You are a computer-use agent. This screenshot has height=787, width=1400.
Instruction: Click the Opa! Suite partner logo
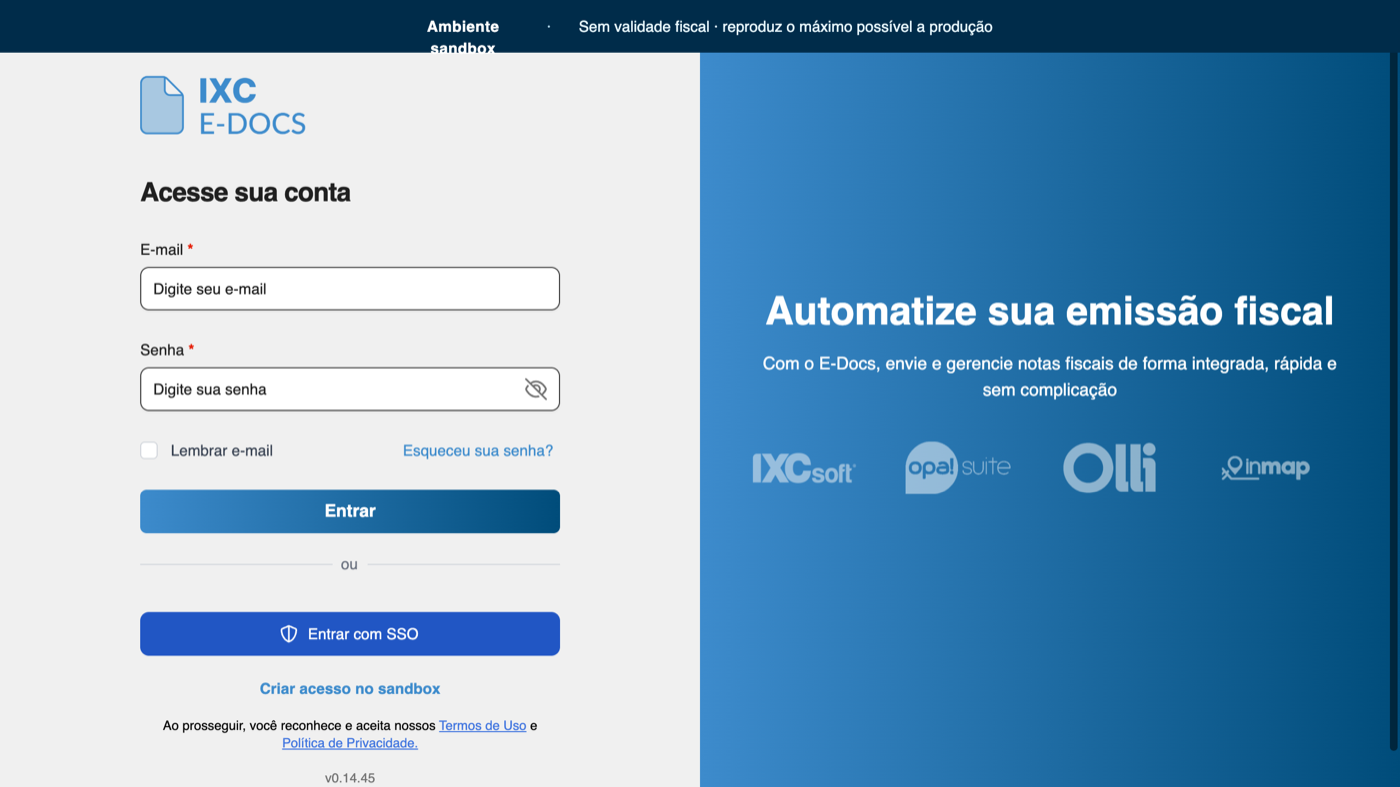pos(958,467)
